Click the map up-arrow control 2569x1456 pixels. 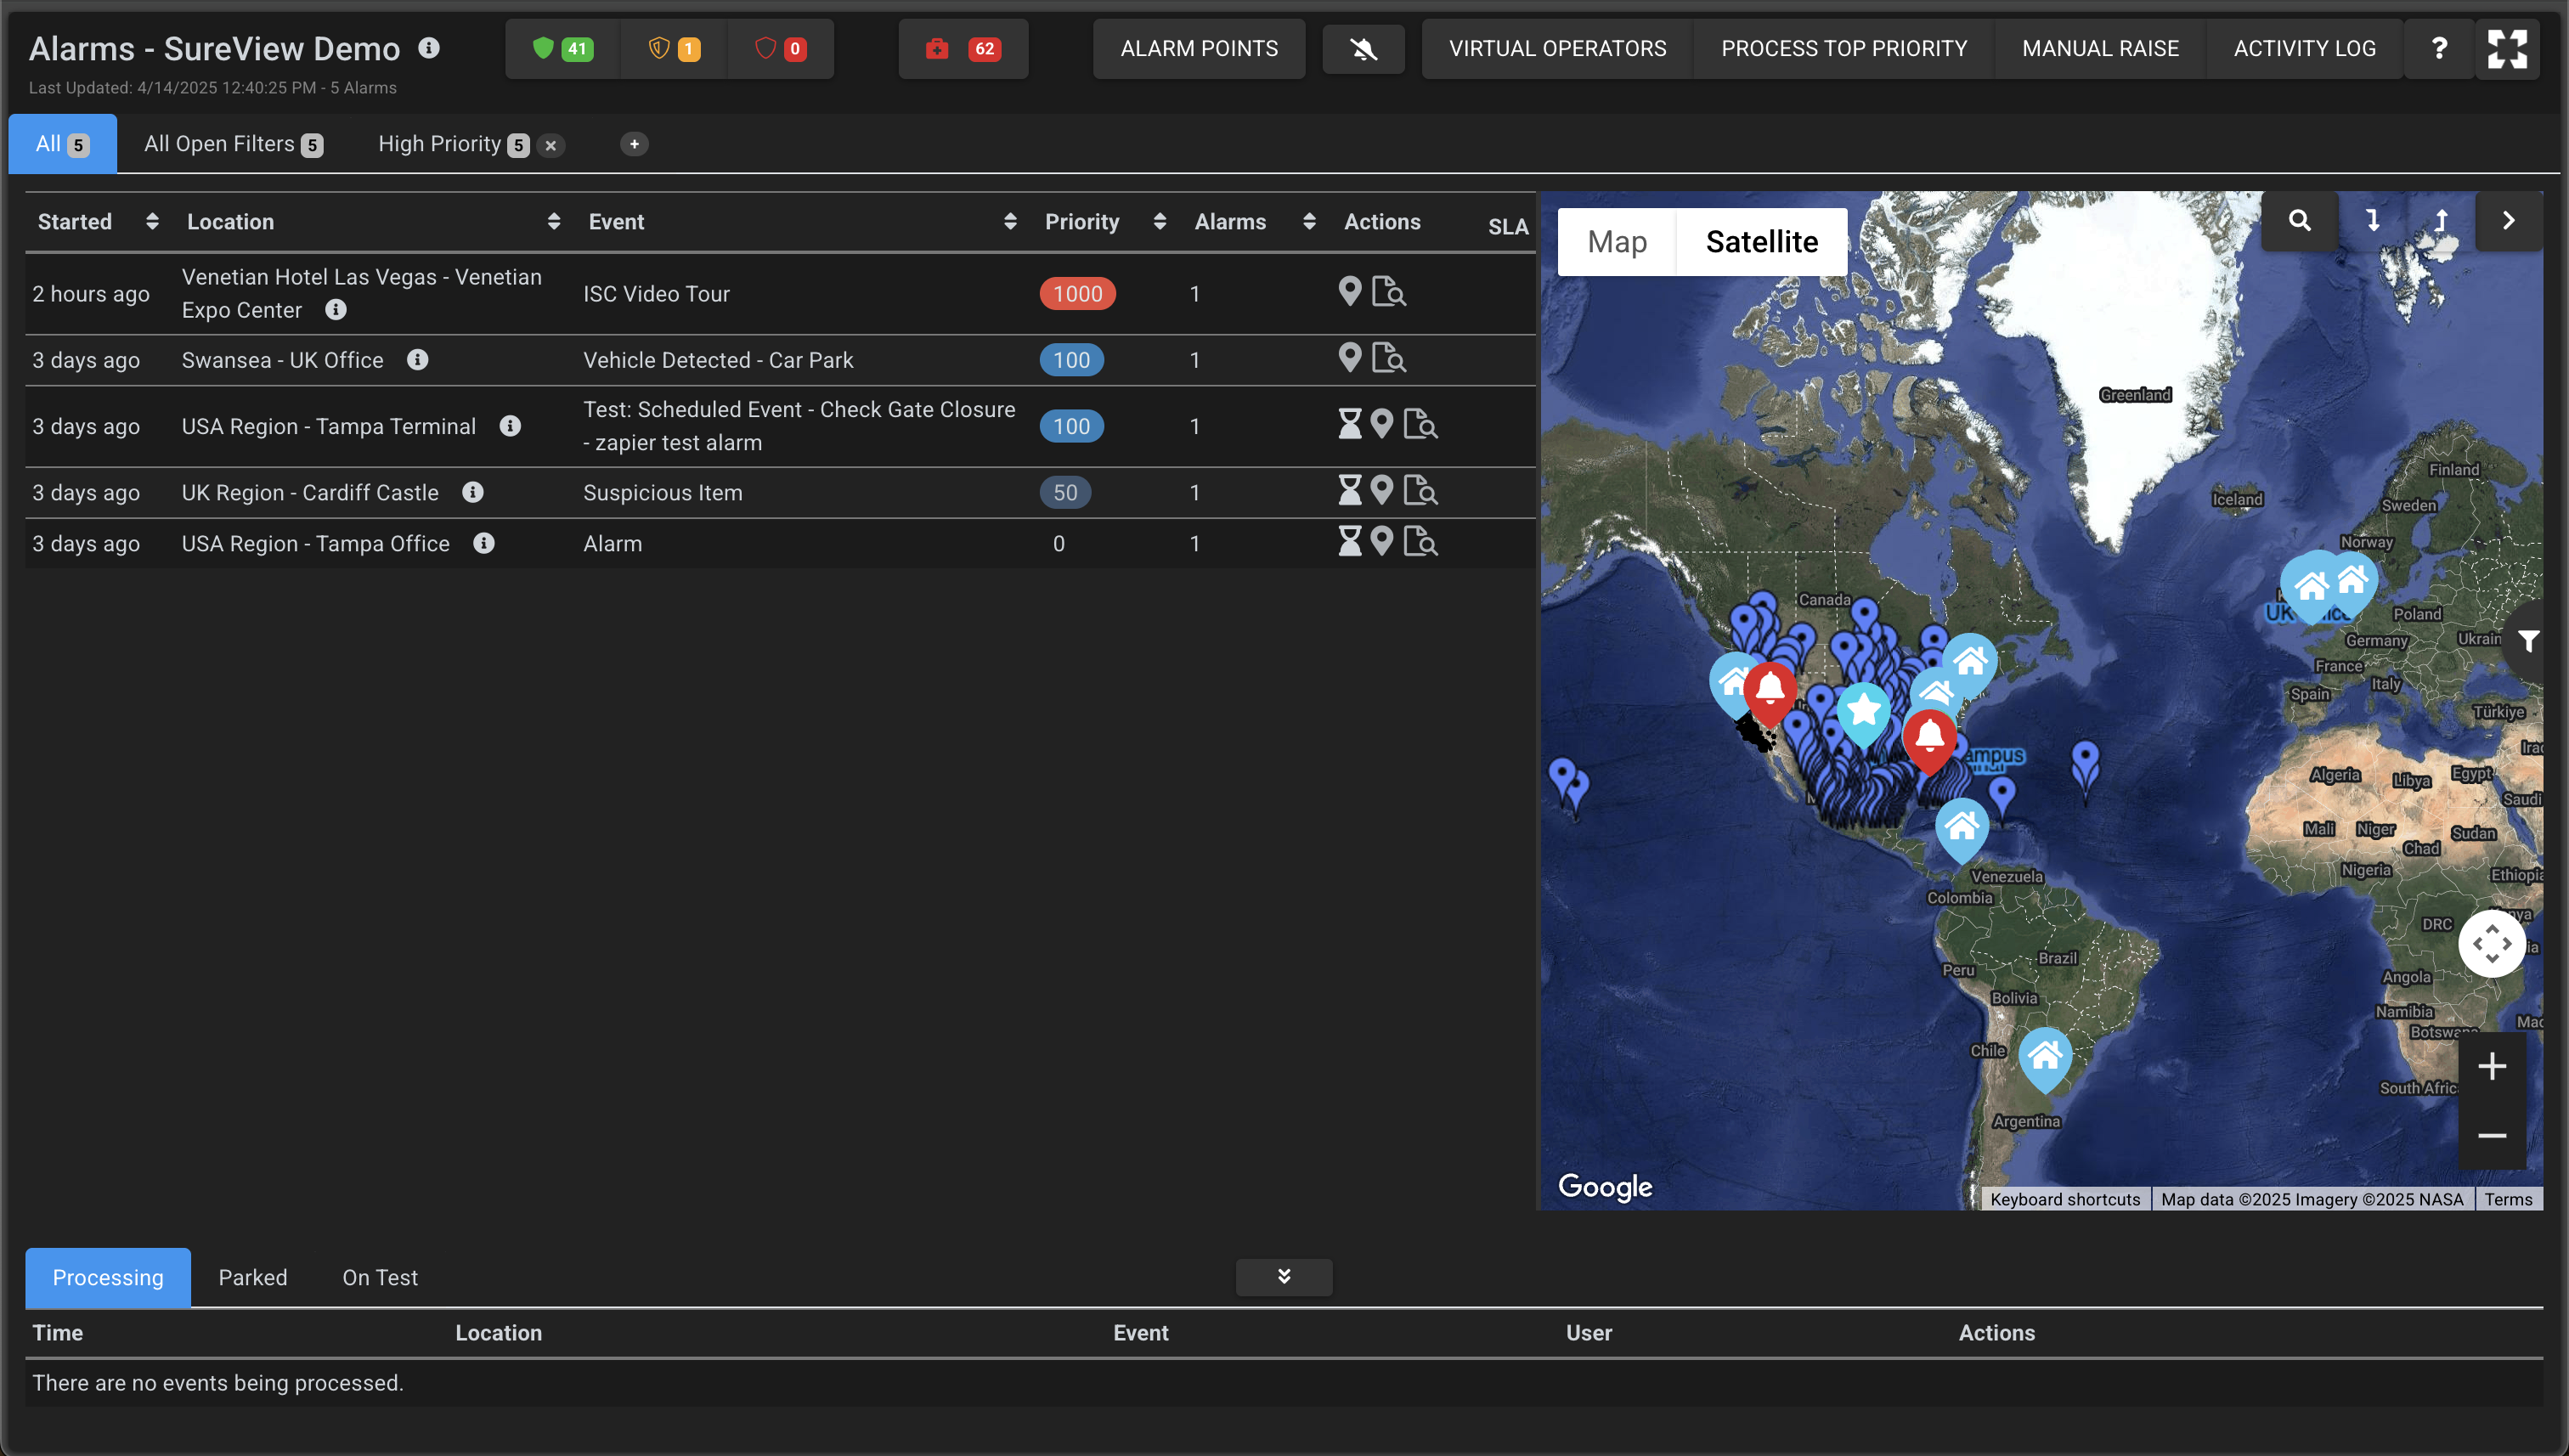(x=2441, y=220)
